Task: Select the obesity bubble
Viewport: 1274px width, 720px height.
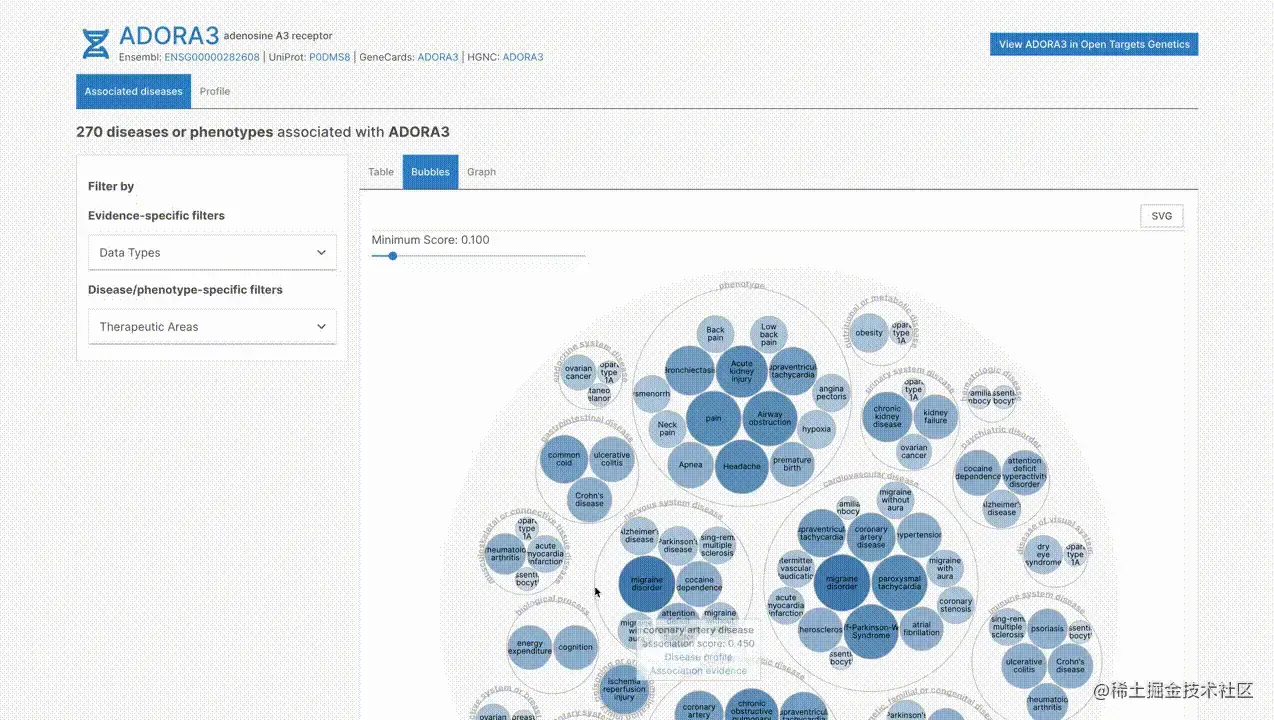Action: (x=869, y=333)
